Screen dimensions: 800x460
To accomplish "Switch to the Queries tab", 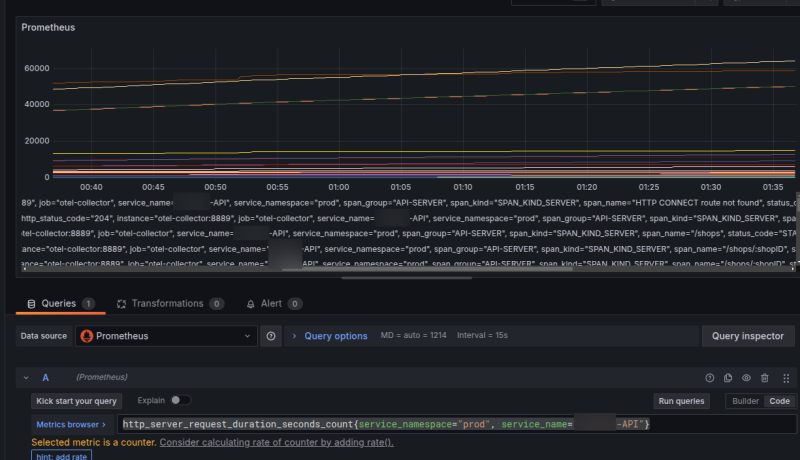I will (58, 304).
